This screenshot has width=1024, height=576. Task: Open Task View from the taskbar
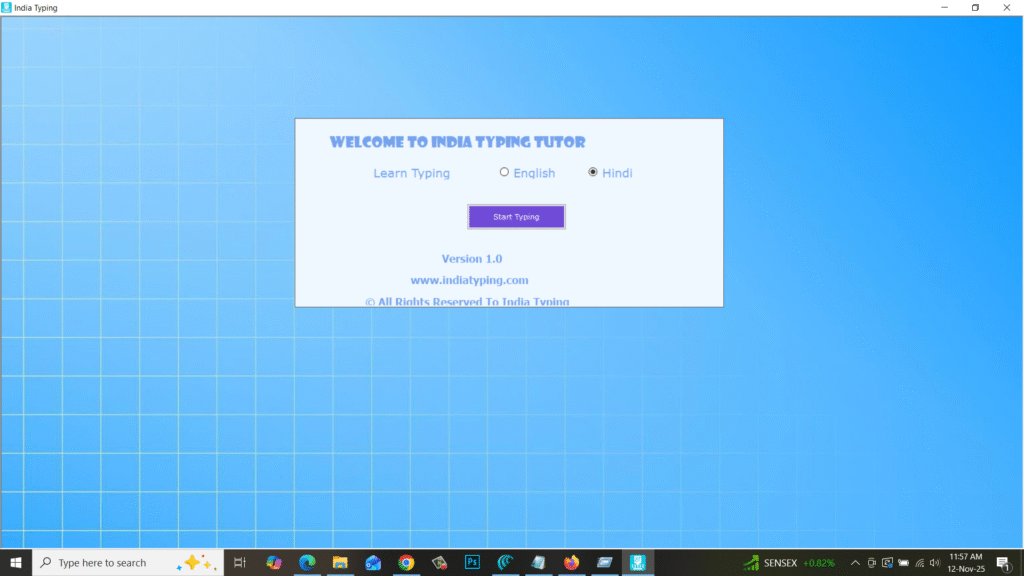pos(240,562)
